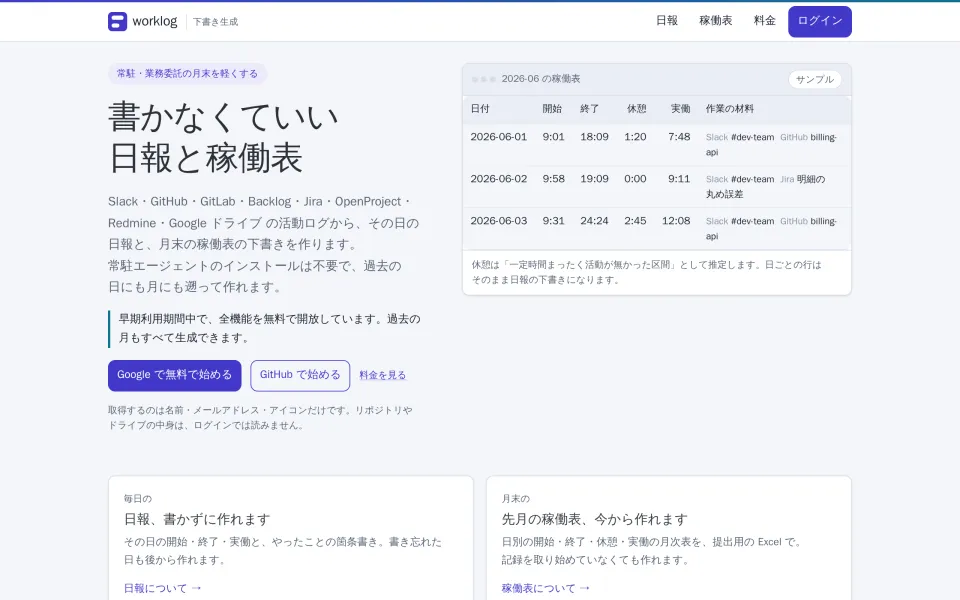Click the GitHub で始める button
Viewport: 960px width, 600px height.
pos(300,375)
